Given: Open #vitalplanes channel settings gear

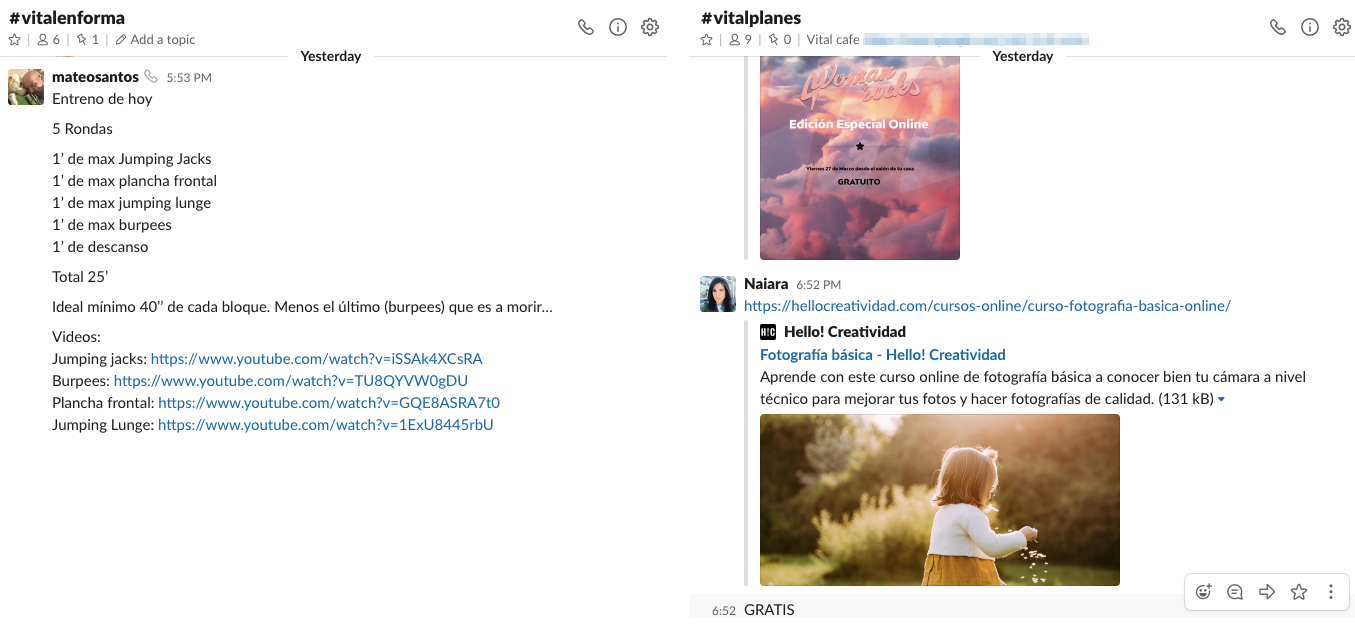Looking at the screenshot, I should pos(1342,27).
